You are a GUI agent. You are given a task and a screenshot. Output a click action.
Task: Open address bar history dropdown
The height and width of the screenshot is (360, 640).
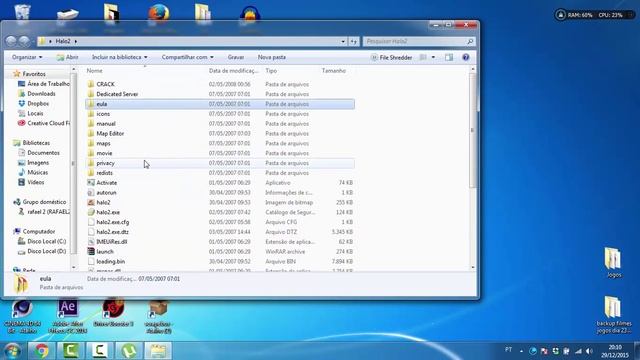pos(343,41)
